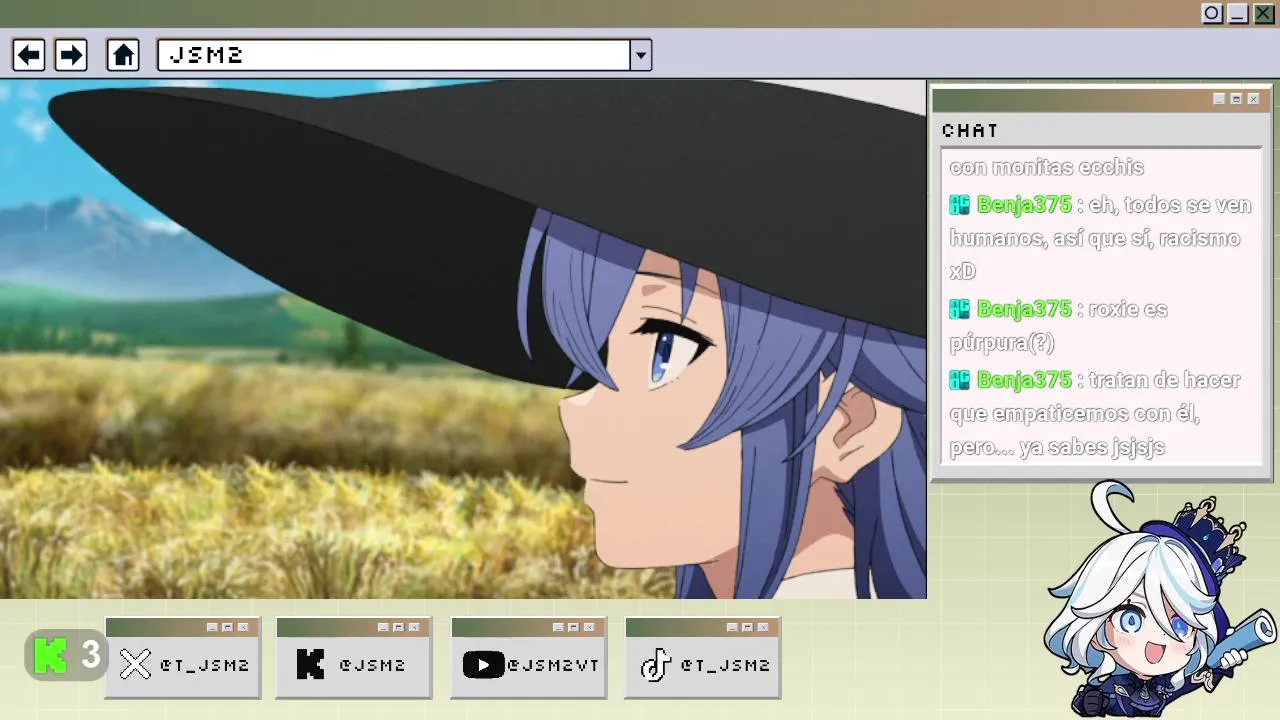Click the username Benja375 before "eh, todos"
The height and width of the screenshot is (720, 1280).
coord(1024,205)
